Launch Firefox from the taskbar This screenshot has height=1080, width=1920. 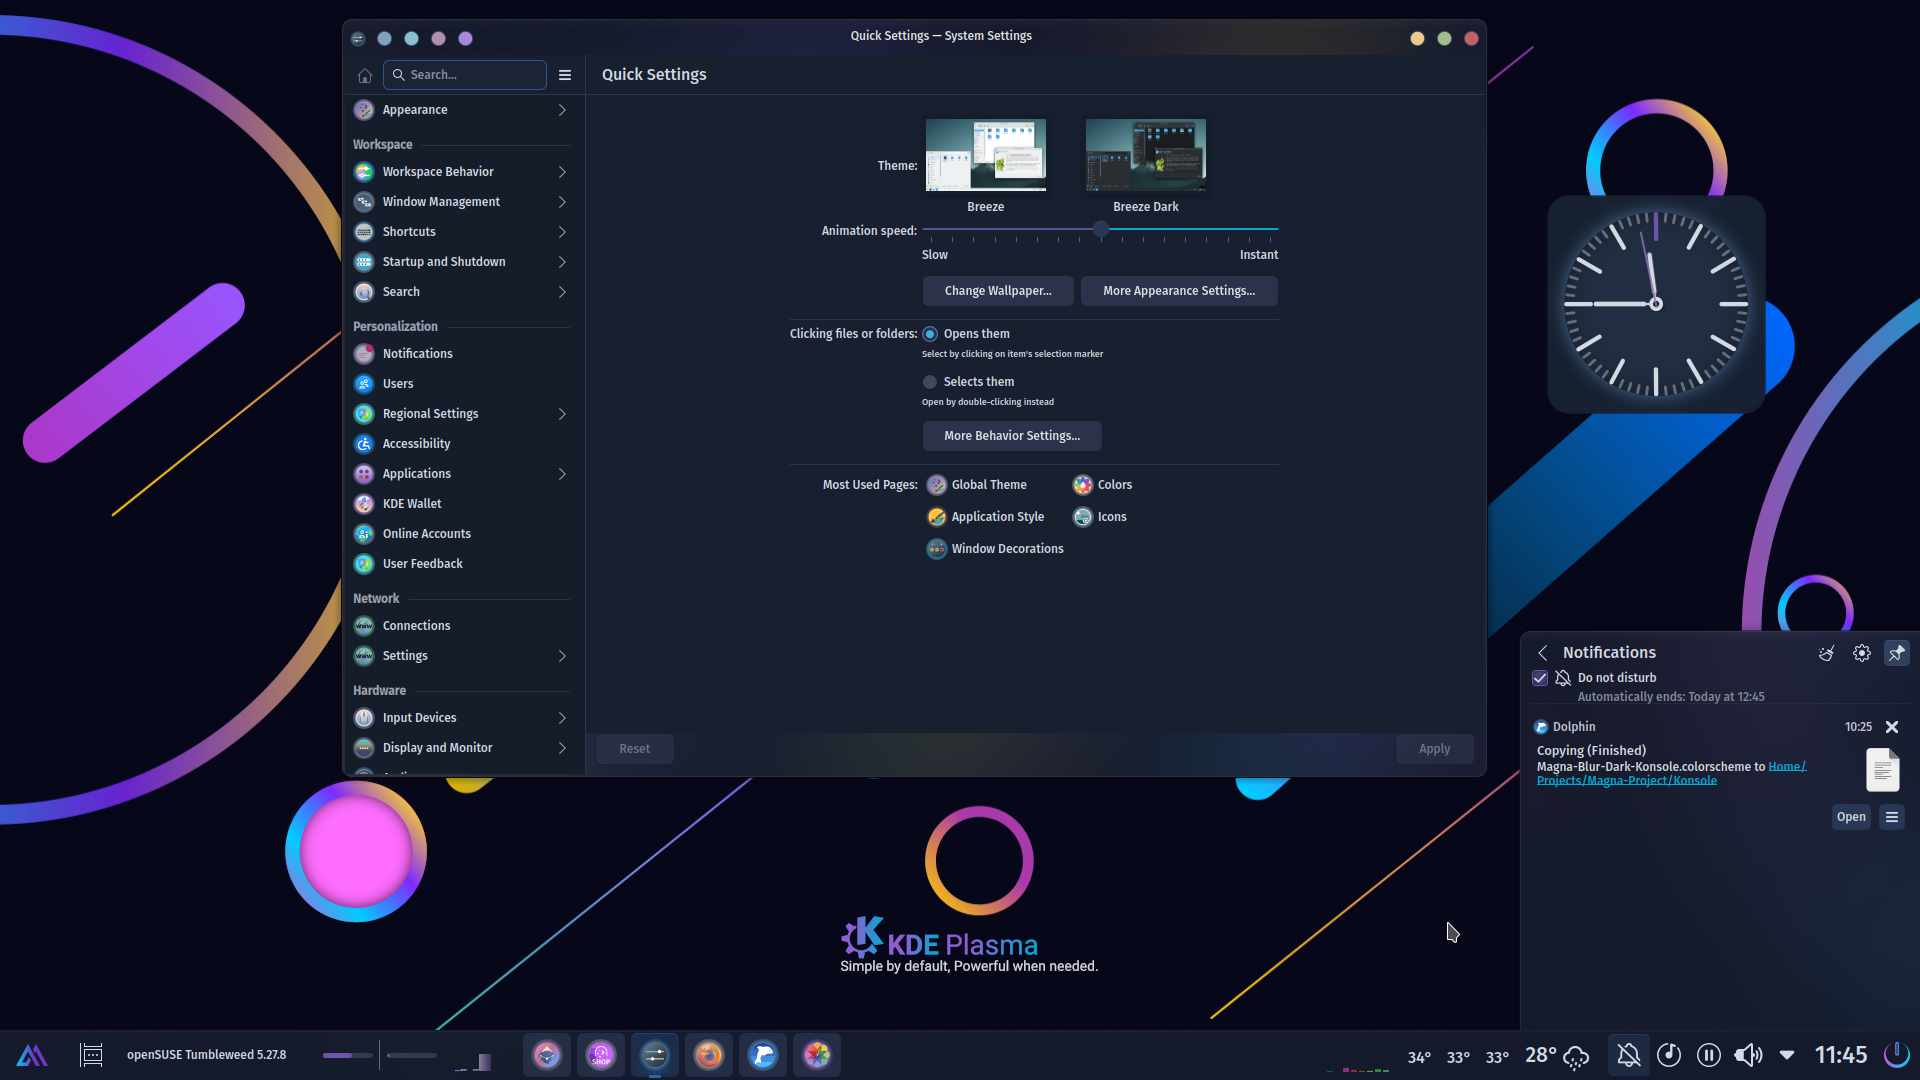(709, 1055)
